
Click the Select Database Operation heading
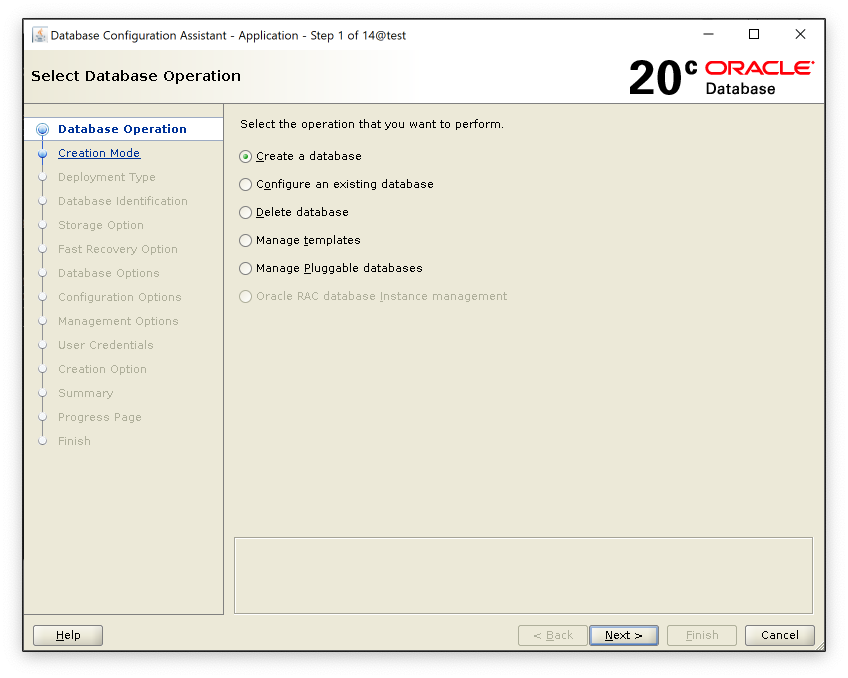[x=136, y=76]
